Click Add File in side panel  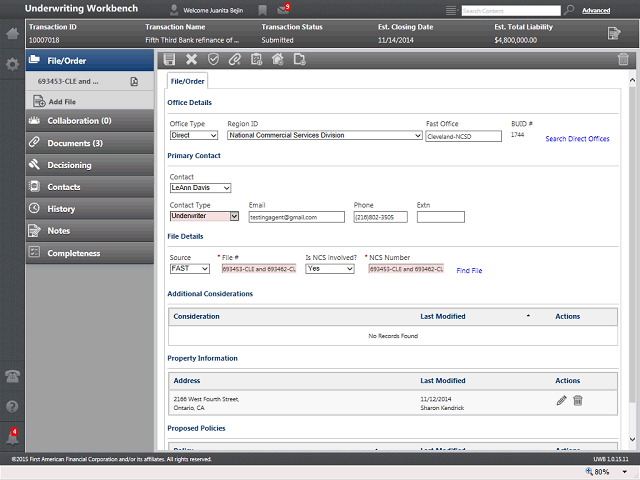62,102
